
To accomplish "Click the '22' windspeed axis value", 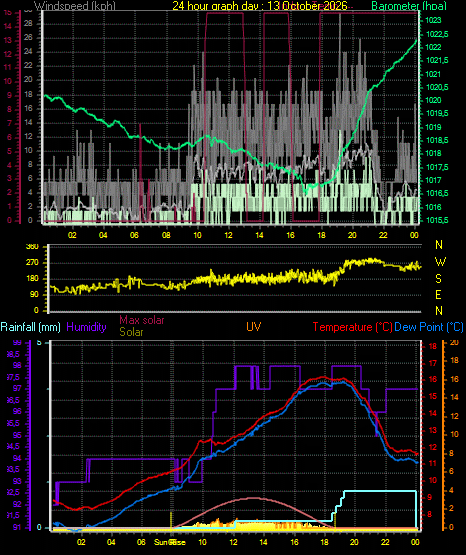I will 28,65.
